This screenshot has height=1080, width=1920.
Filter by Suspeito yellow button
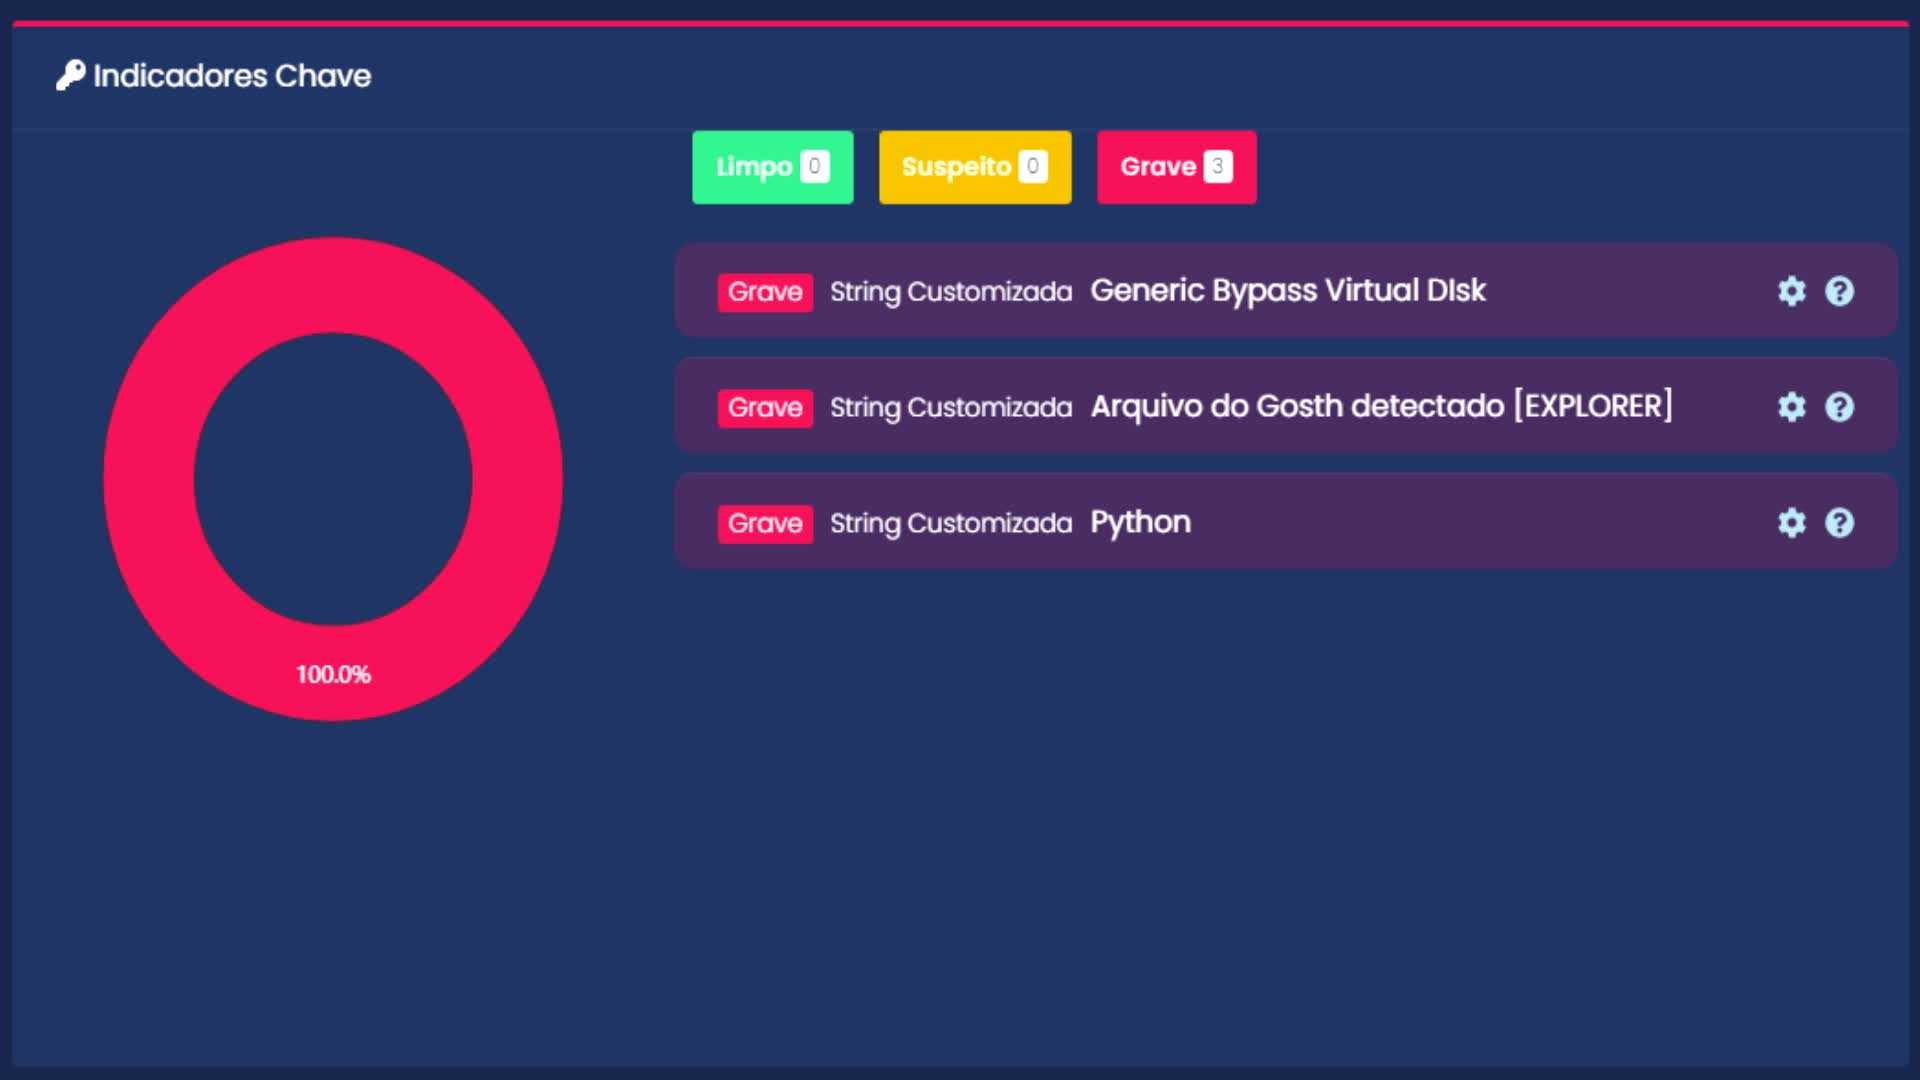974,167
